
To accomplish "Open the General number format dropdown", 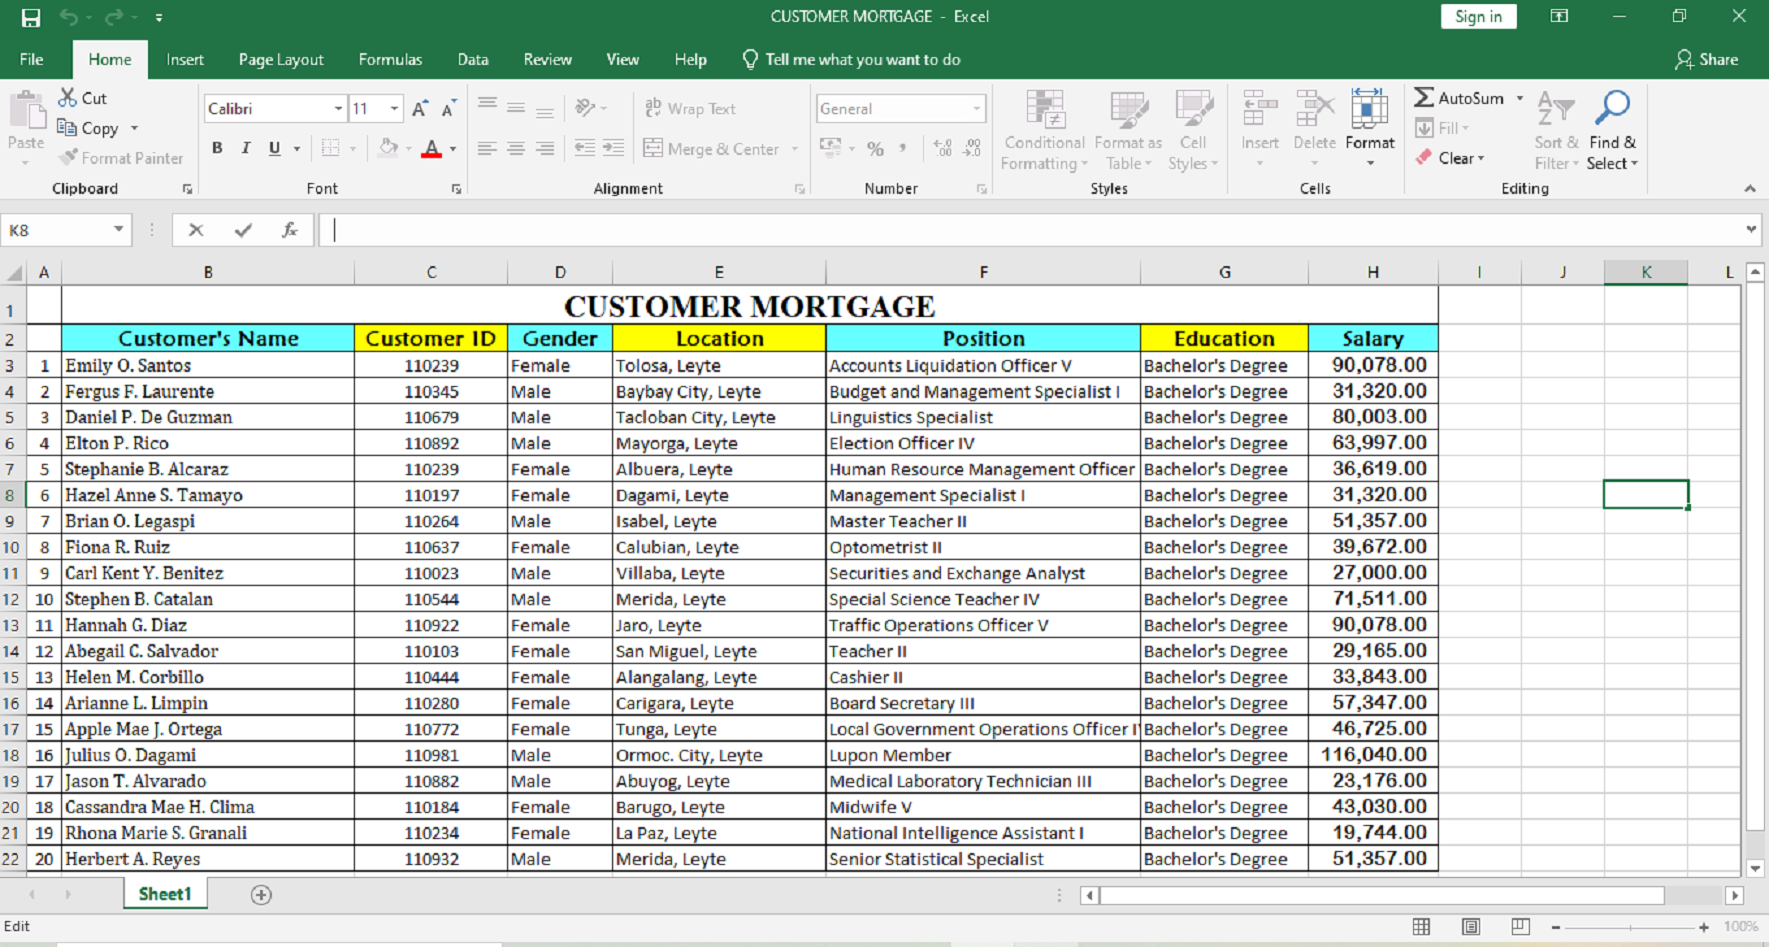I will 976,108.
